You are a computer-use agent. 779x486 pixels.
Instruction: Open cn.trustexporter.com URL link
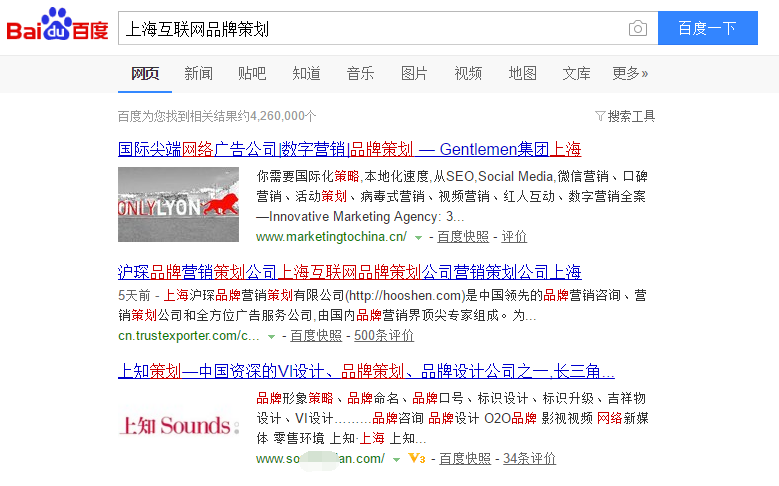[189, 336]
